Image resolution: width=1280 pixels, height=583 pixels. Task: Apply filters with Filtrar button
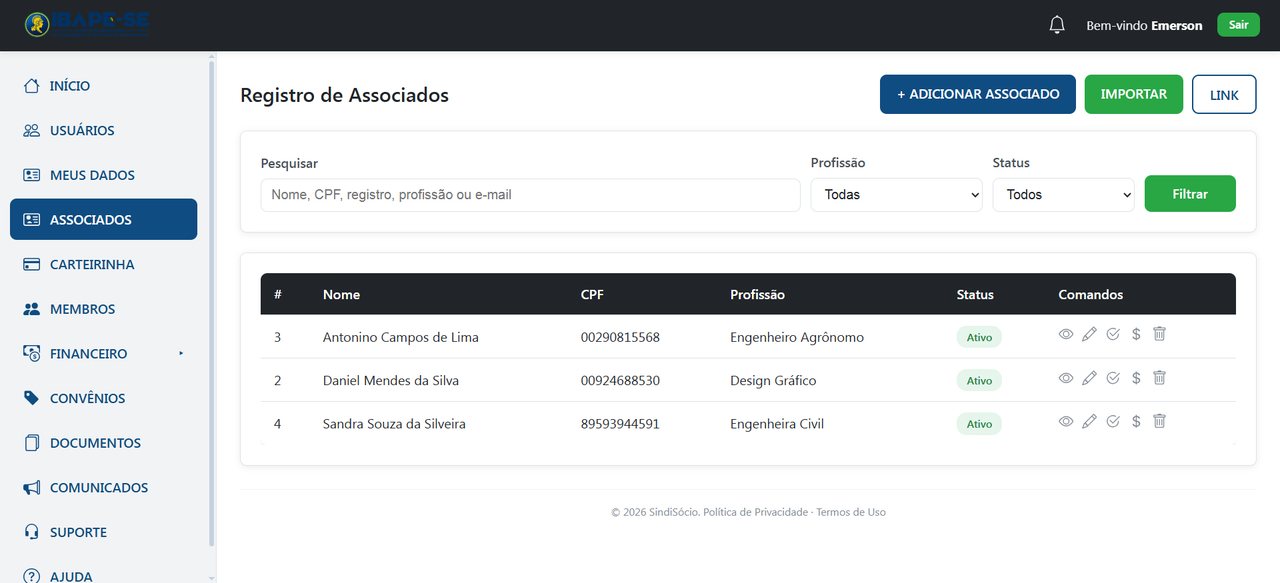[1190, 194]
